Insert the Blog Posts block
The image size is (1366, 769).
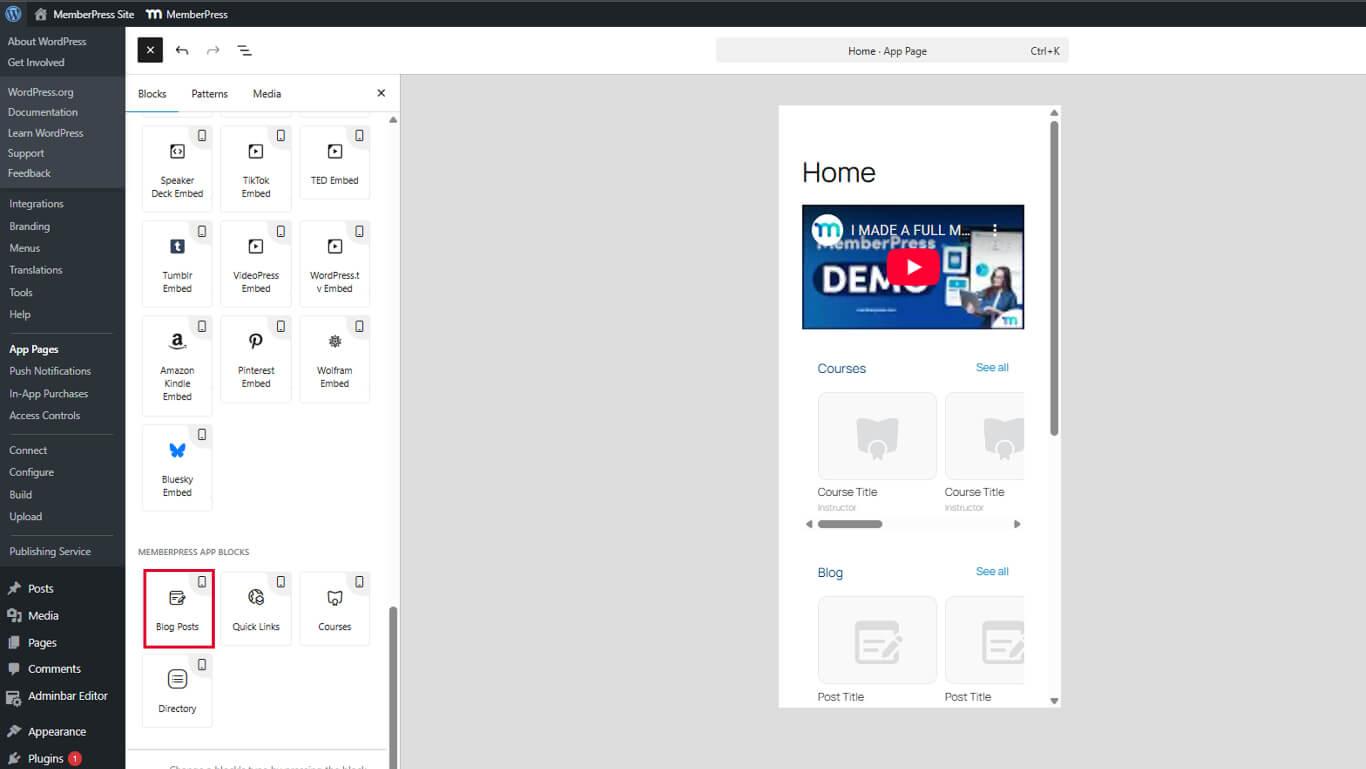(177, 608)
